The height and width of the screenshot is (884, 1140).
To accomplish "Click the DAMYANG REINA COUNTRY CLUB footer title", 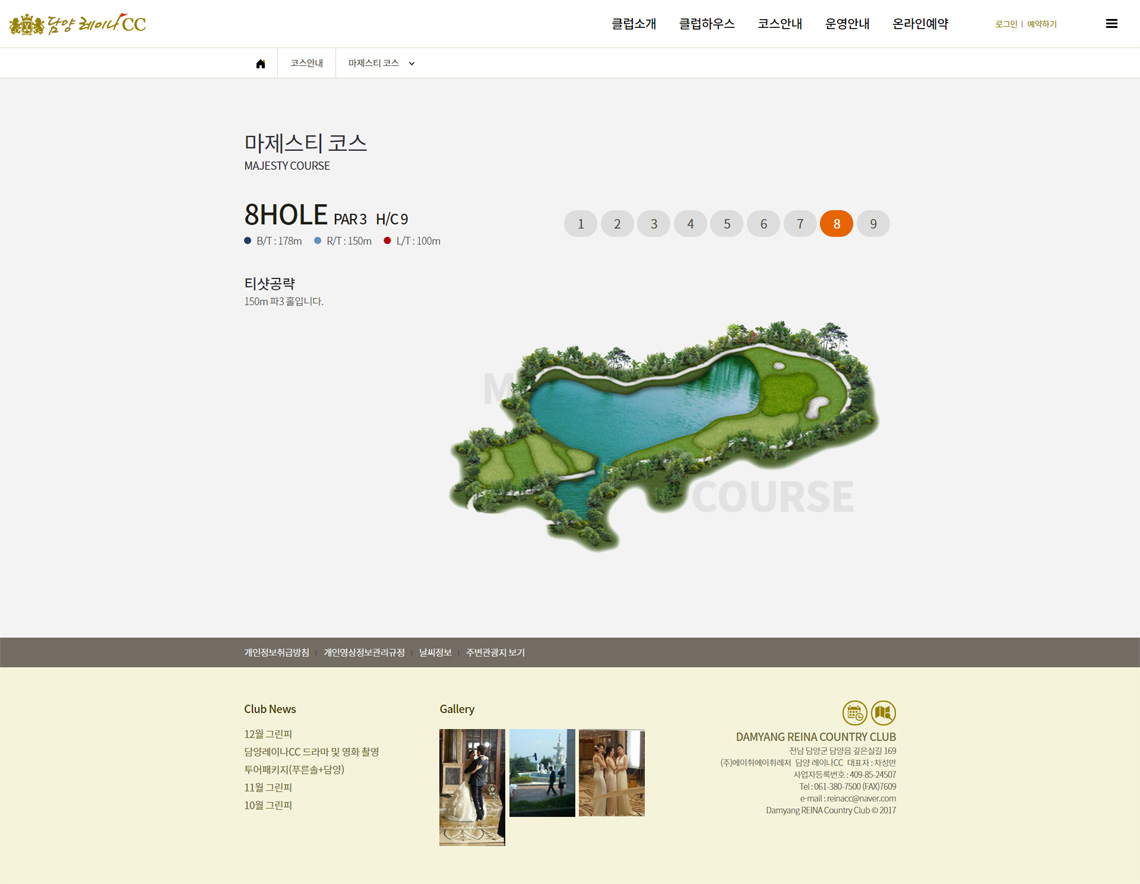I will point(816,737).
